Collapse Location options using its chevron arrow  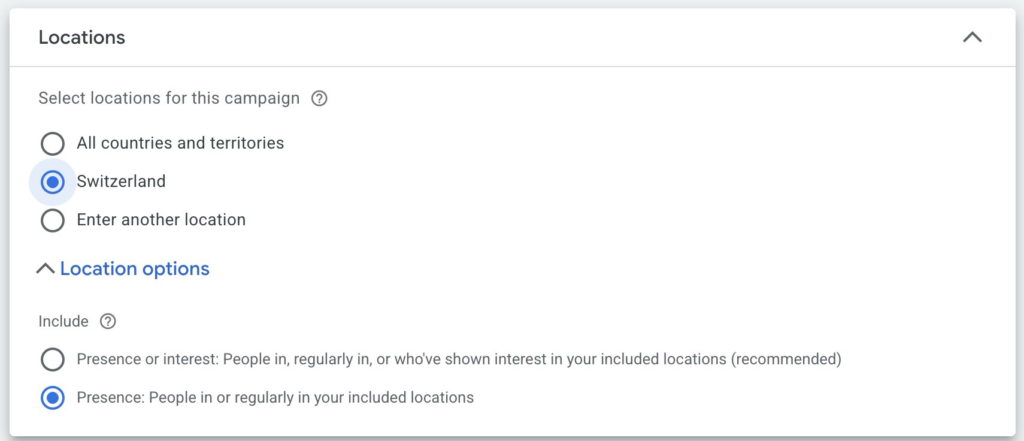point(45,269)
